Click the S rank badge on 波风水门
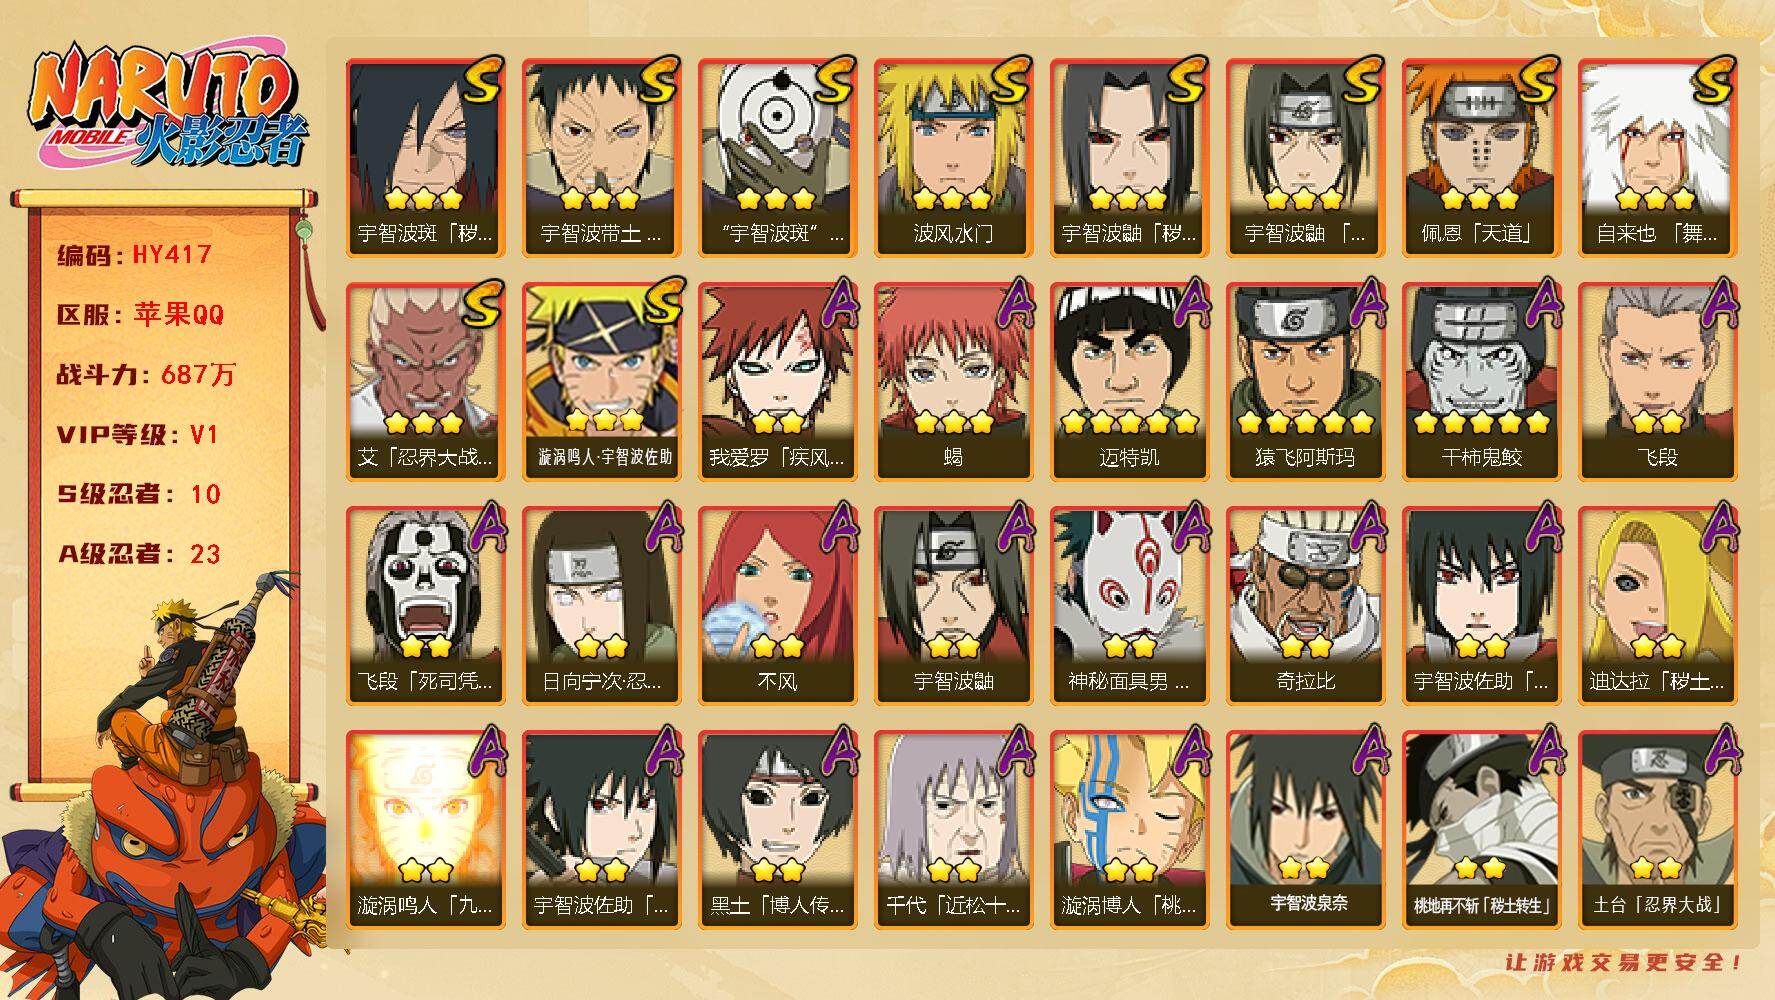The width and height of the screenshot is (1775, 1000). coord(1008,80)
